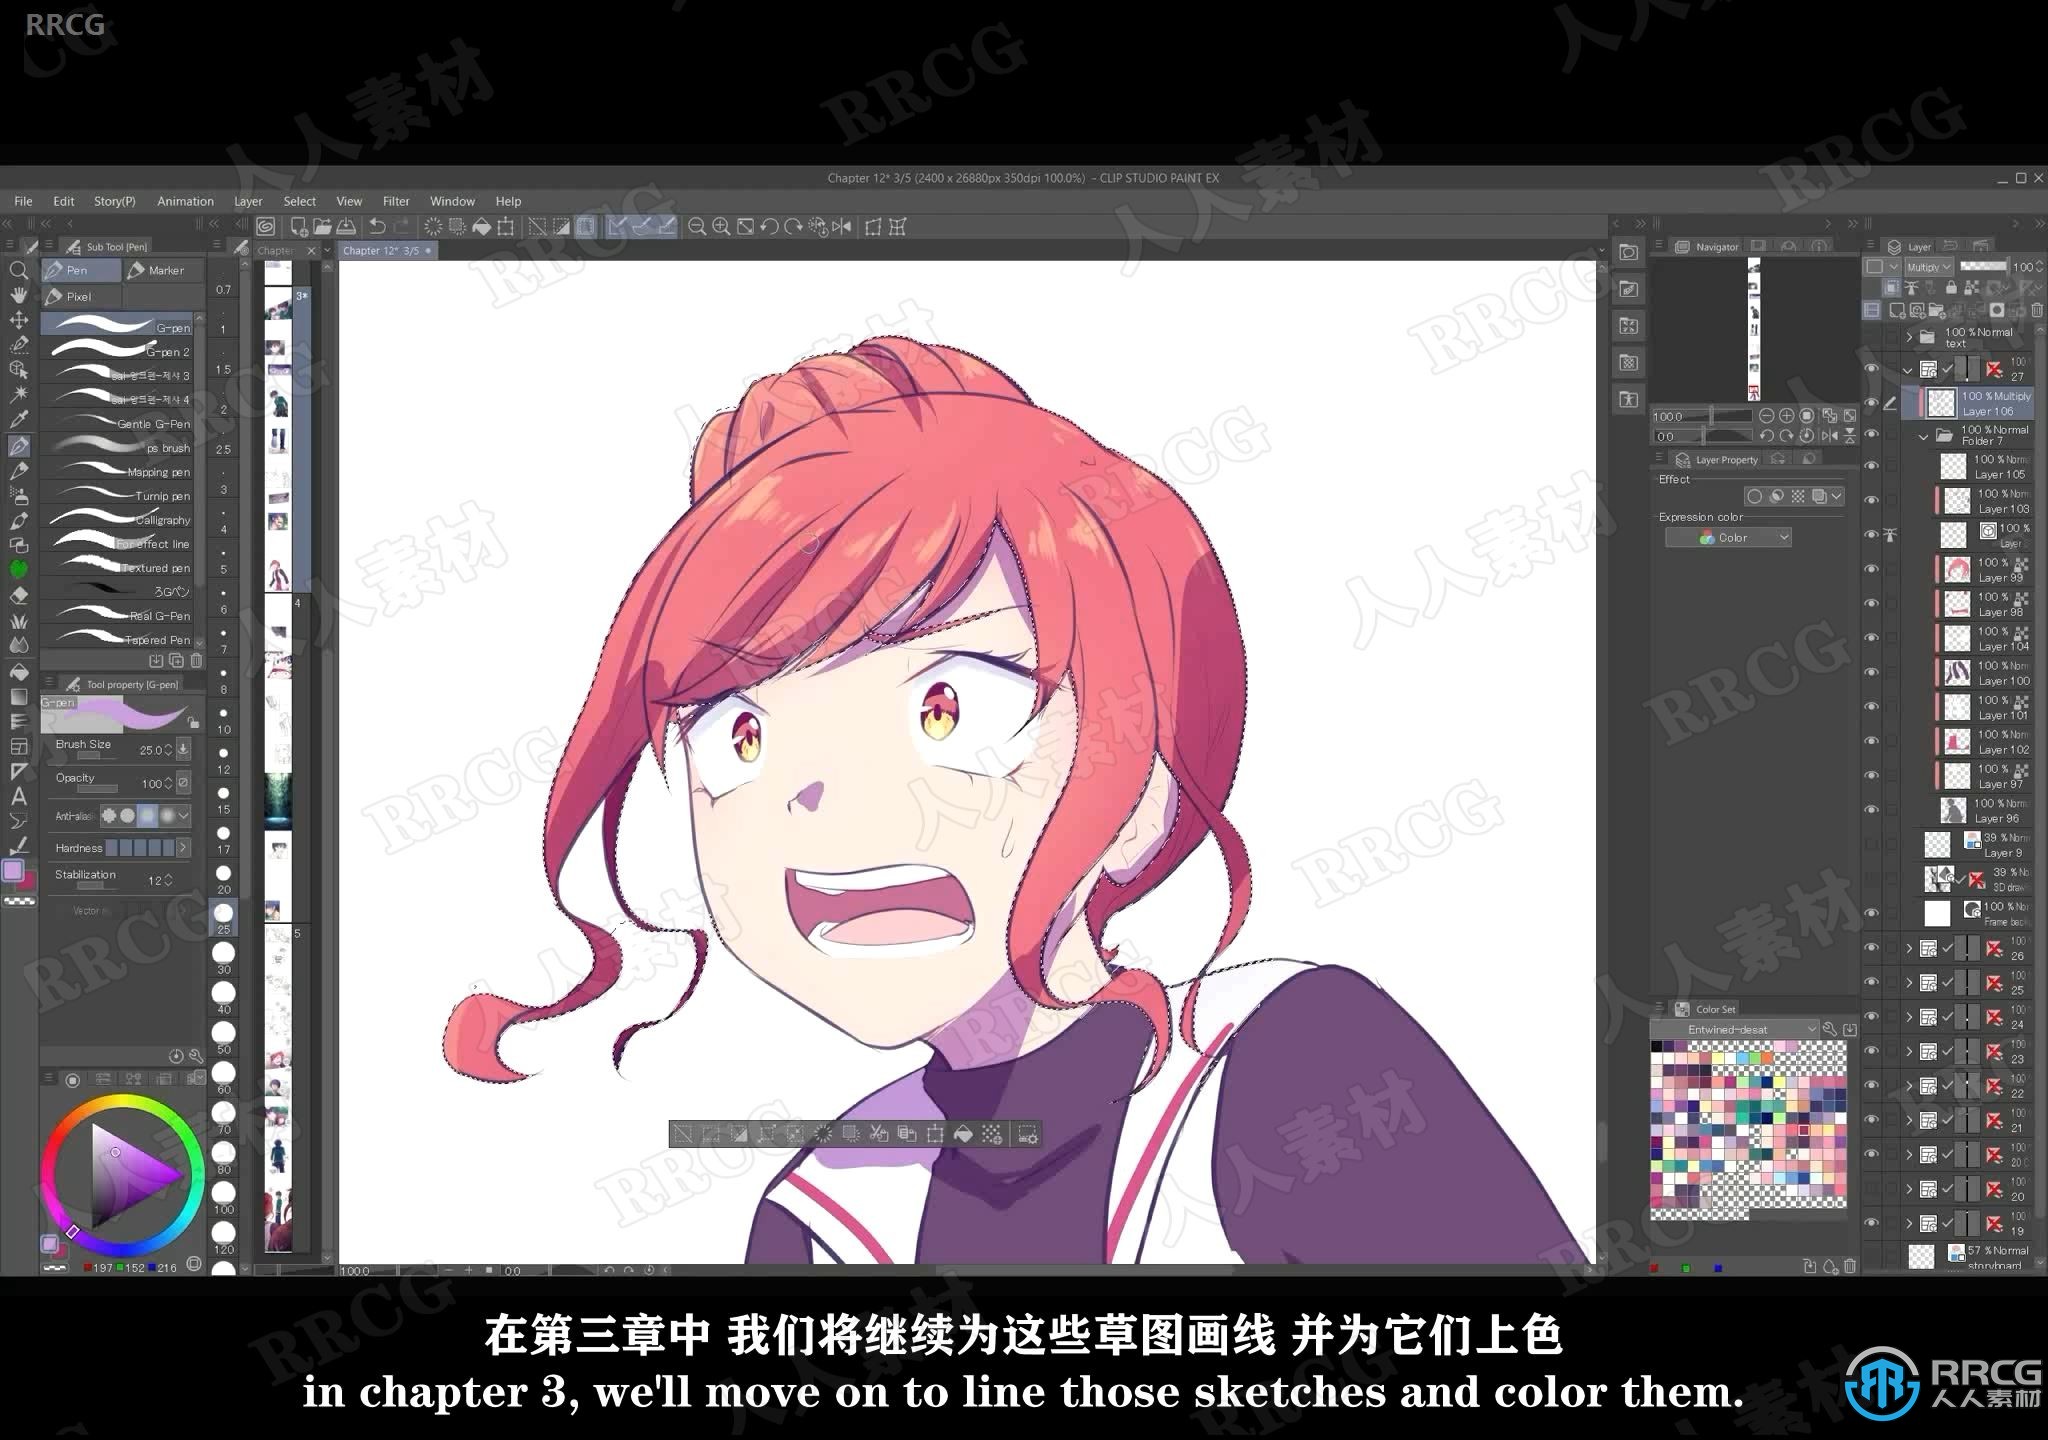The image size is (2048, 1440).
Task: Select the Zoom magnifier tool
Action: point(18,270)
